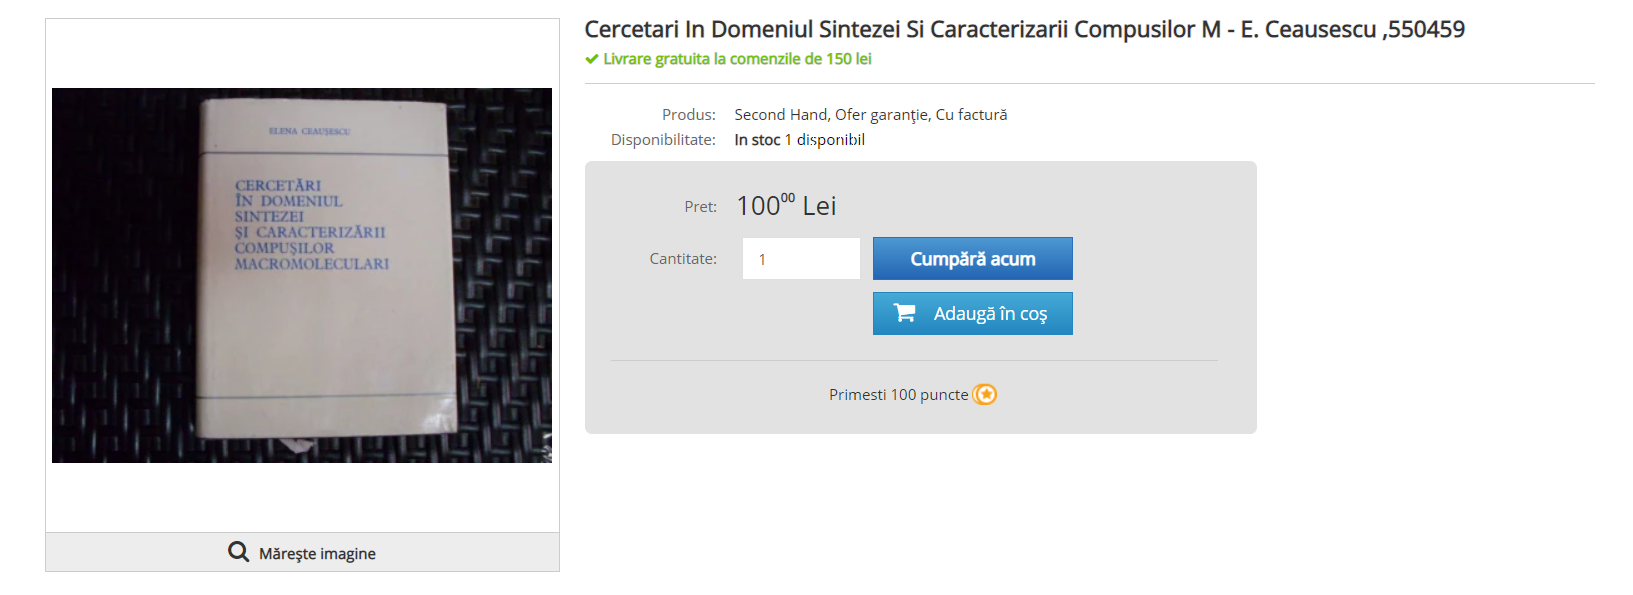Click "Livrare gratuita la comenzile de 150 lei"
This screenshot has width=1633, height=595.
tap(737, 59)
